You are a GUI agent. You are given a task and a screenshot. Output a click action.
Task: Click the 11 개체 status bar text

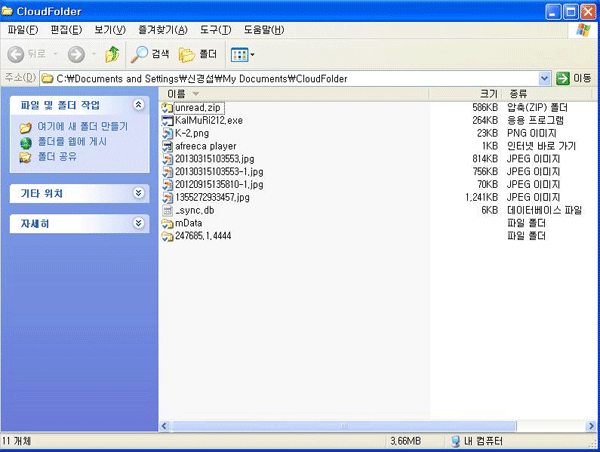16,441
